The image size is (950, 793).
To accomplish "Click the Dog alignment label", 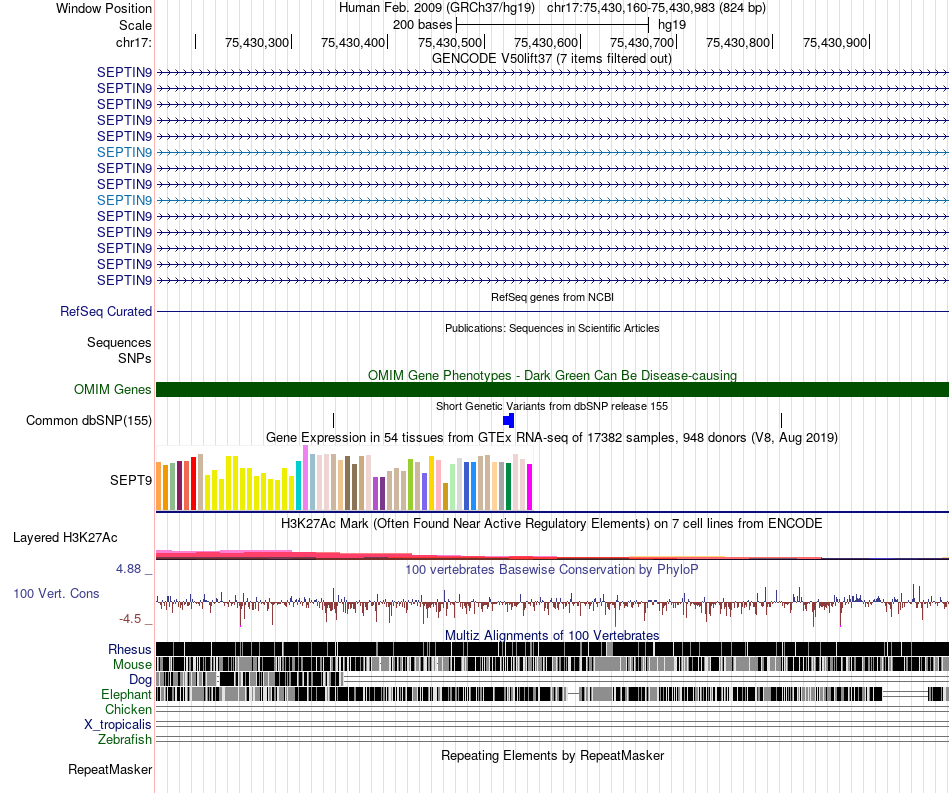I will (141, 680).
